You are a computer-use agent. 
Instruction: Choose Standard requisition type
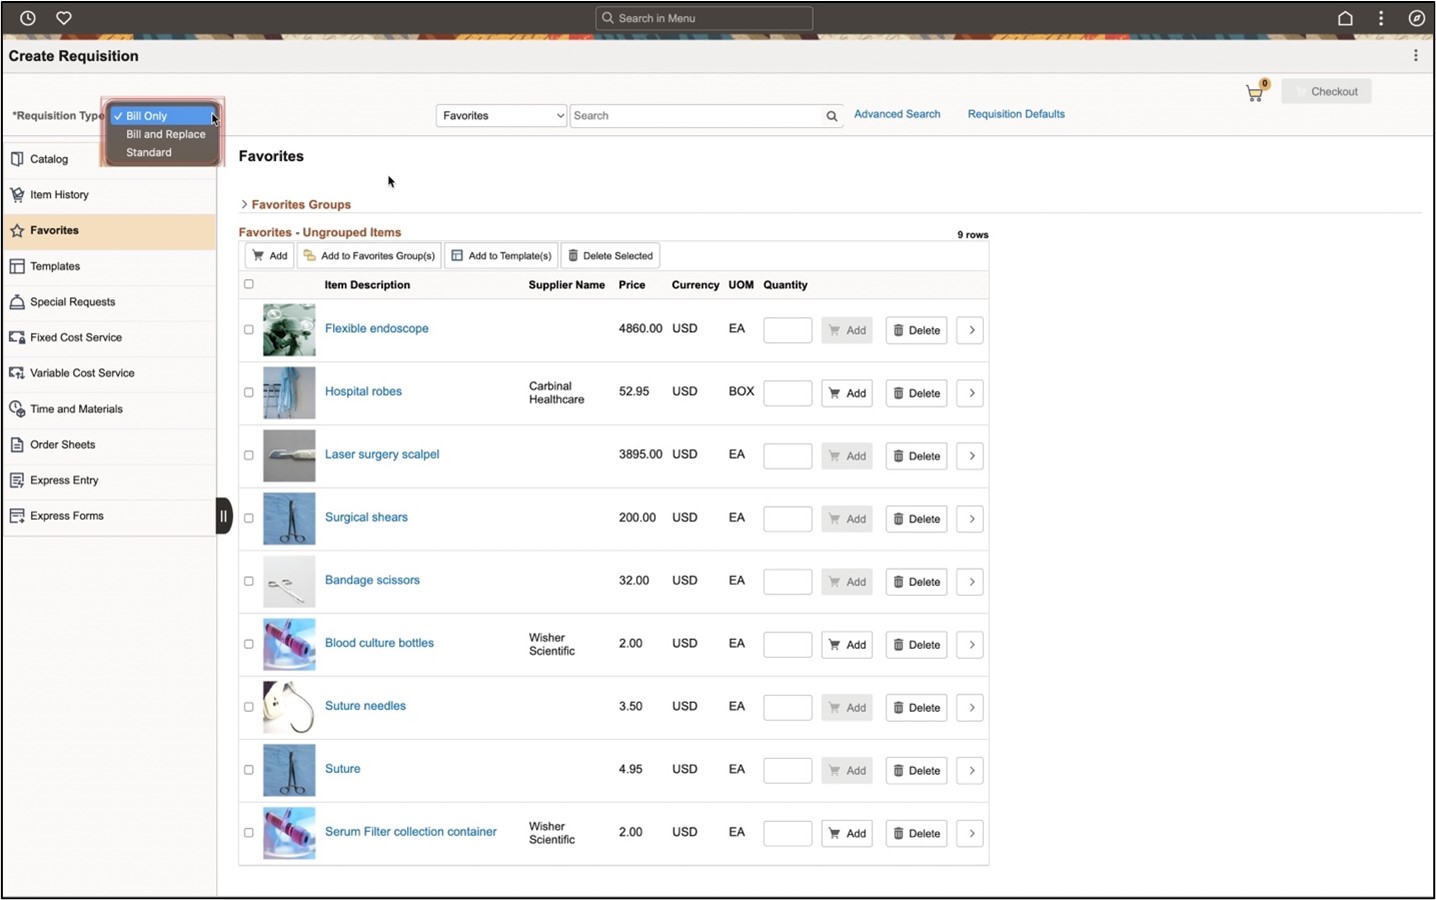click(162, 153)
